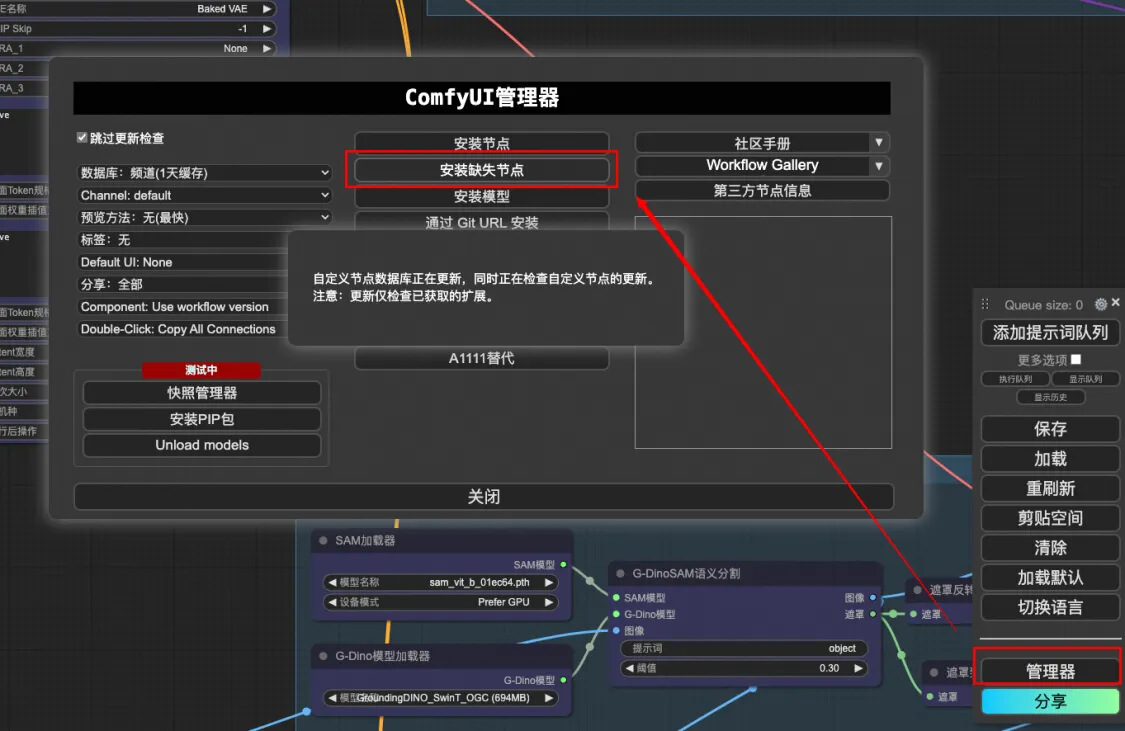This screenshot has width=1125, height=731.
Task: Click right arrow on 设备模式 Prefer GPU
Action: pyautogui.click(x=549, y=602)
